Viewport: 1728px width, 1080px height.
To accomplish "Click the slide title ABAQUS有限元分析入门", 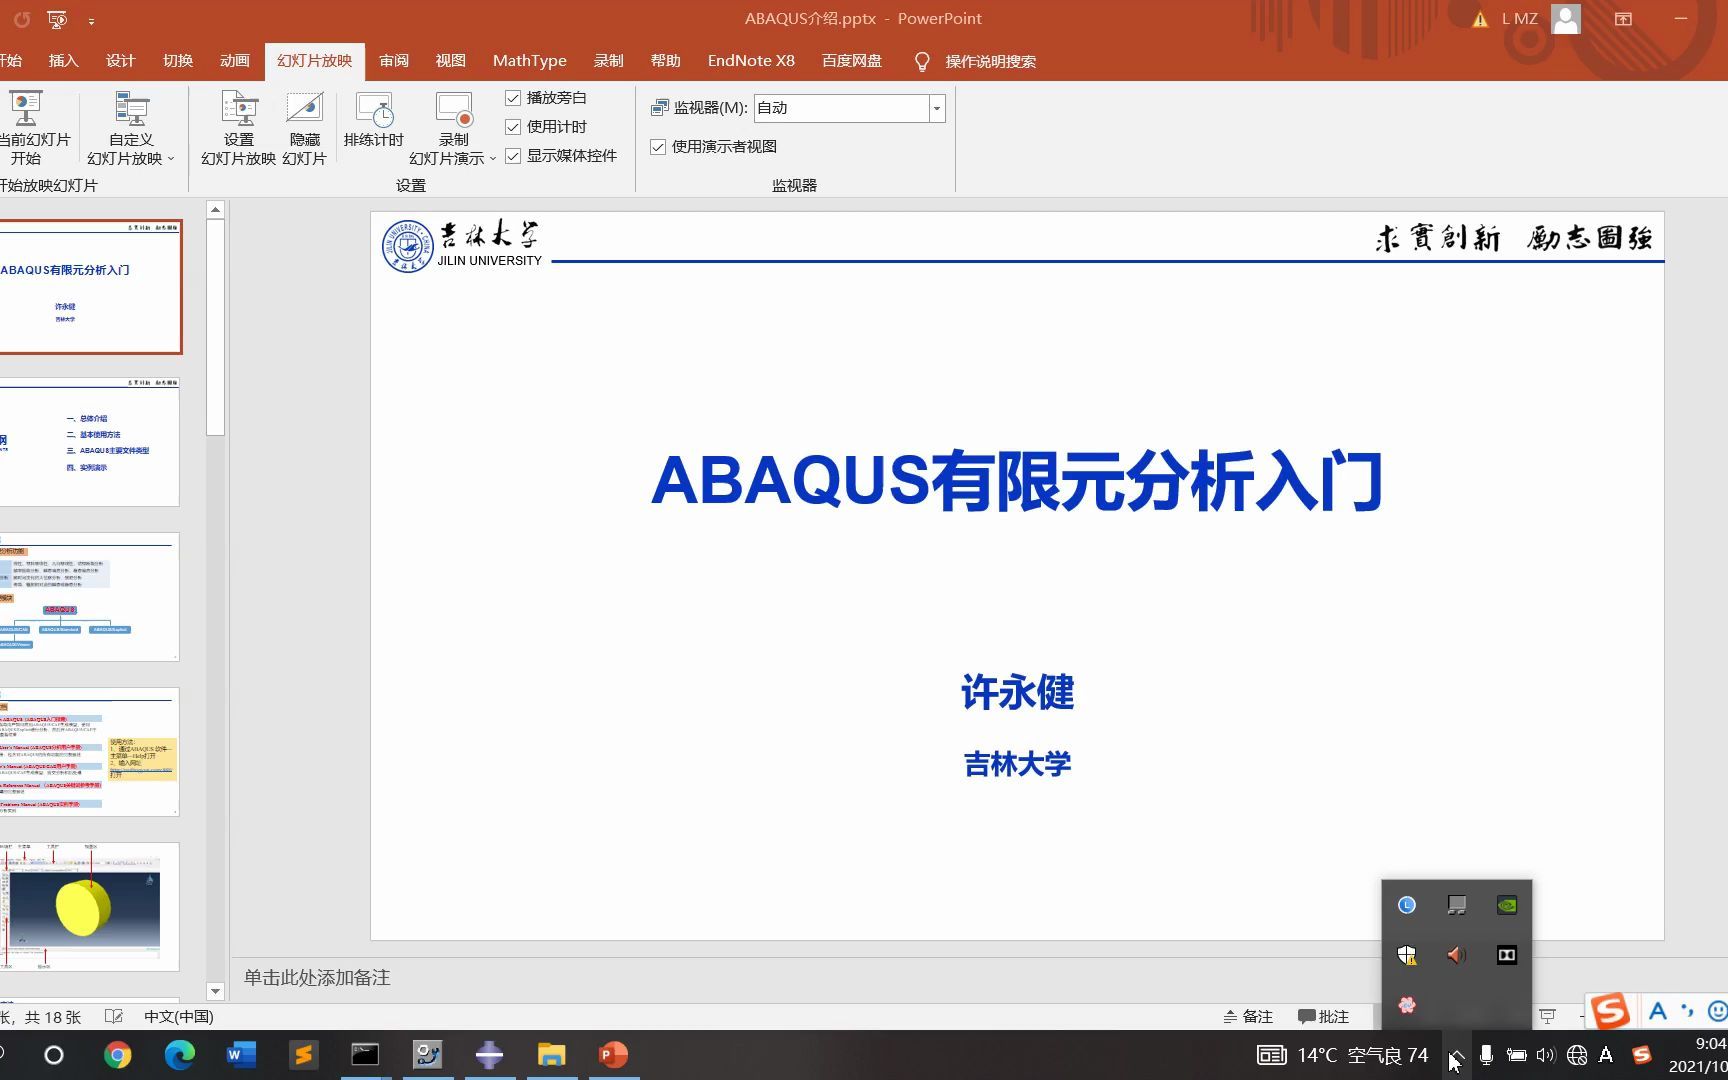I will [1017, 481].
